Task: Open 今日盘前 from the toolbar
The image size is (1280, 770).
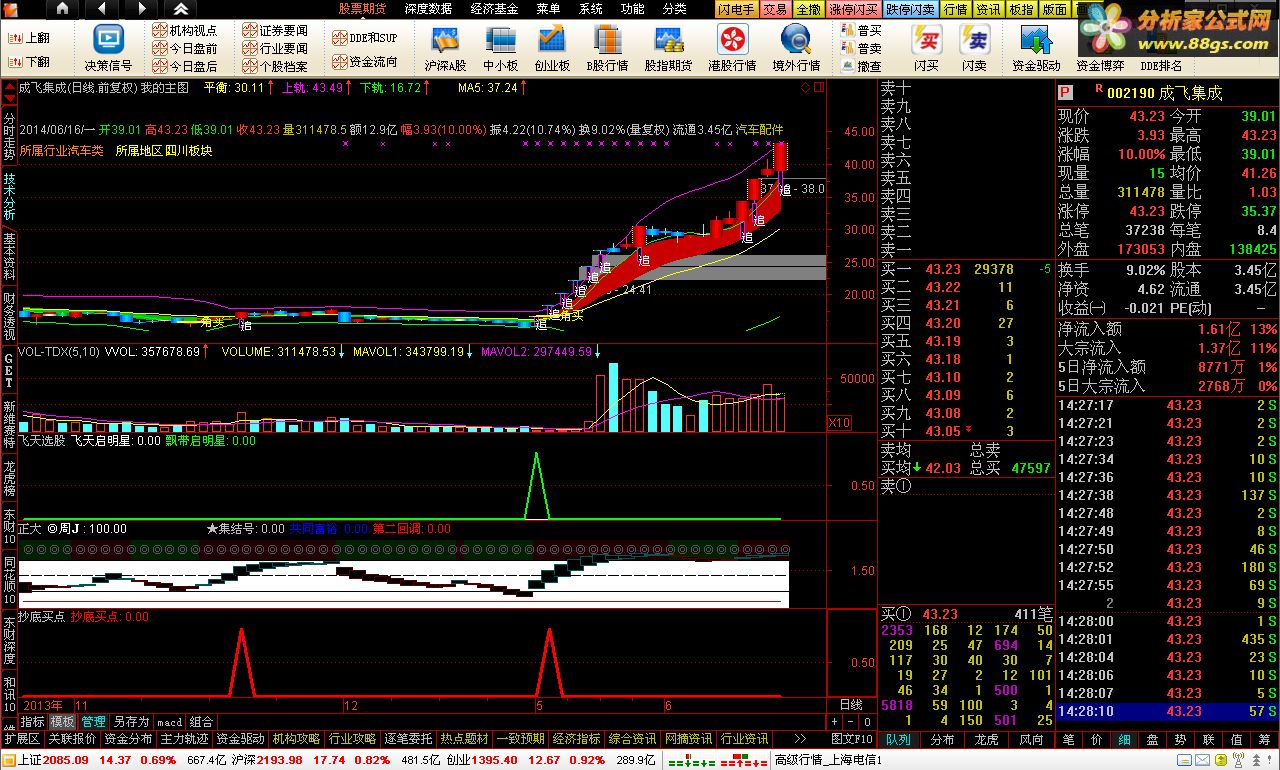Action: pyautogui.click(x=184, y=48)
